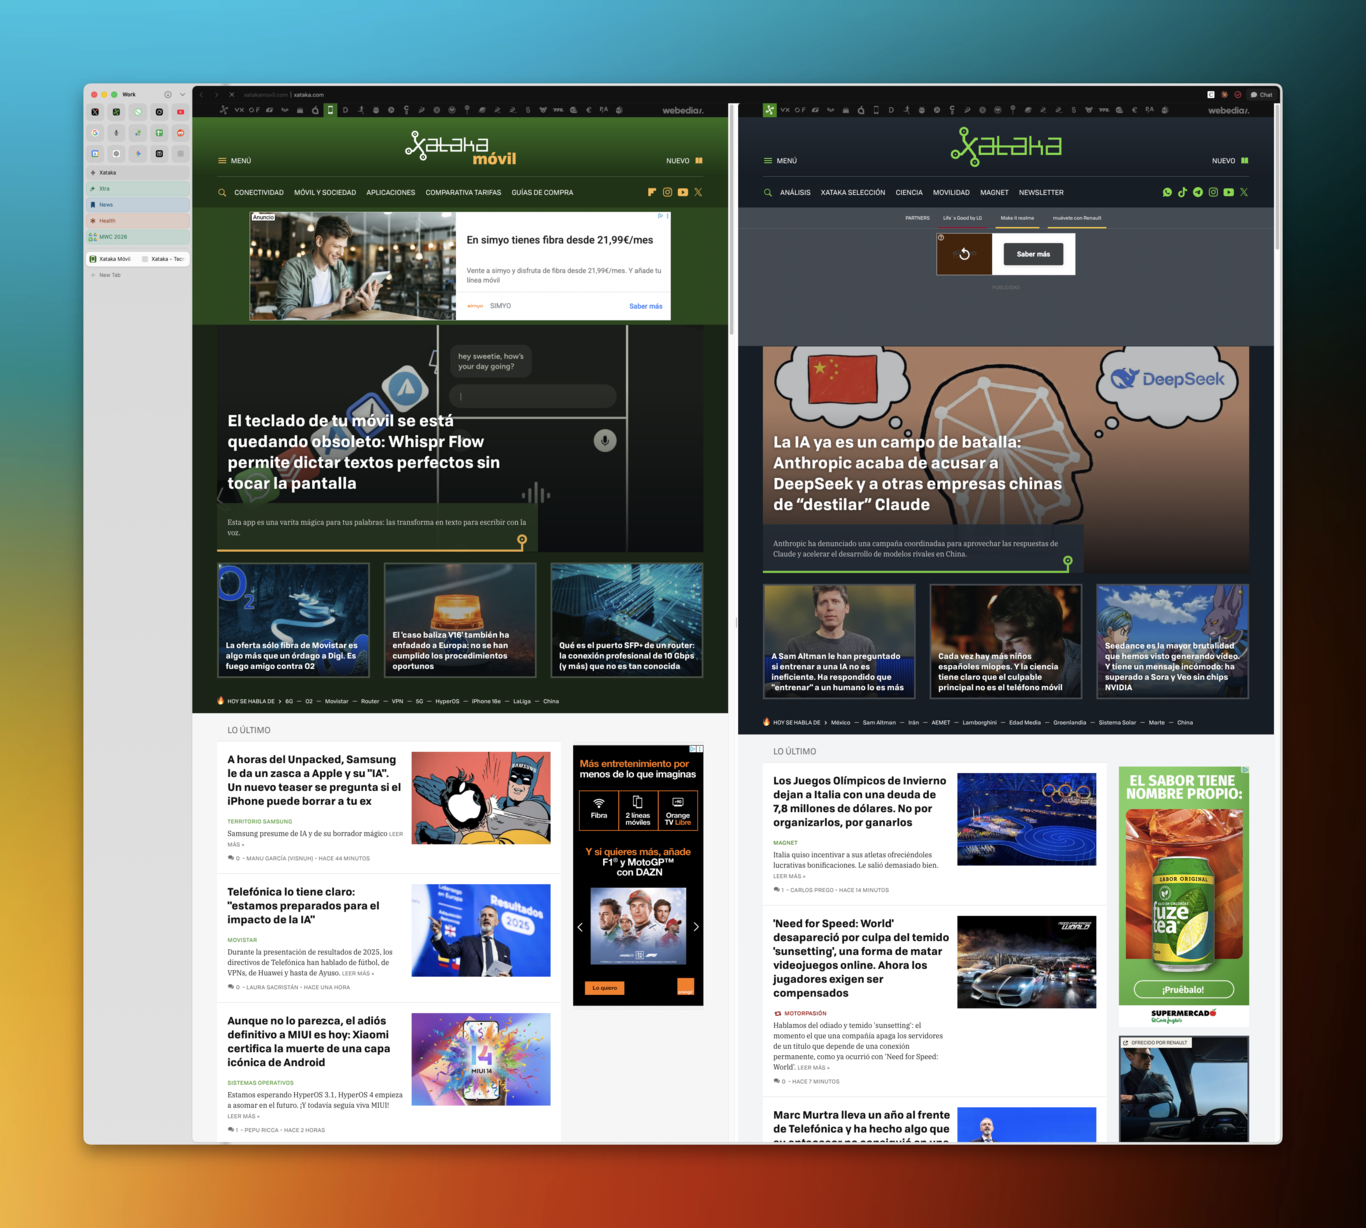Open the Health folder in sidebar
Image resolution: width=1366 pixels, height=1228 pixels.
click(x=137, y=220)
